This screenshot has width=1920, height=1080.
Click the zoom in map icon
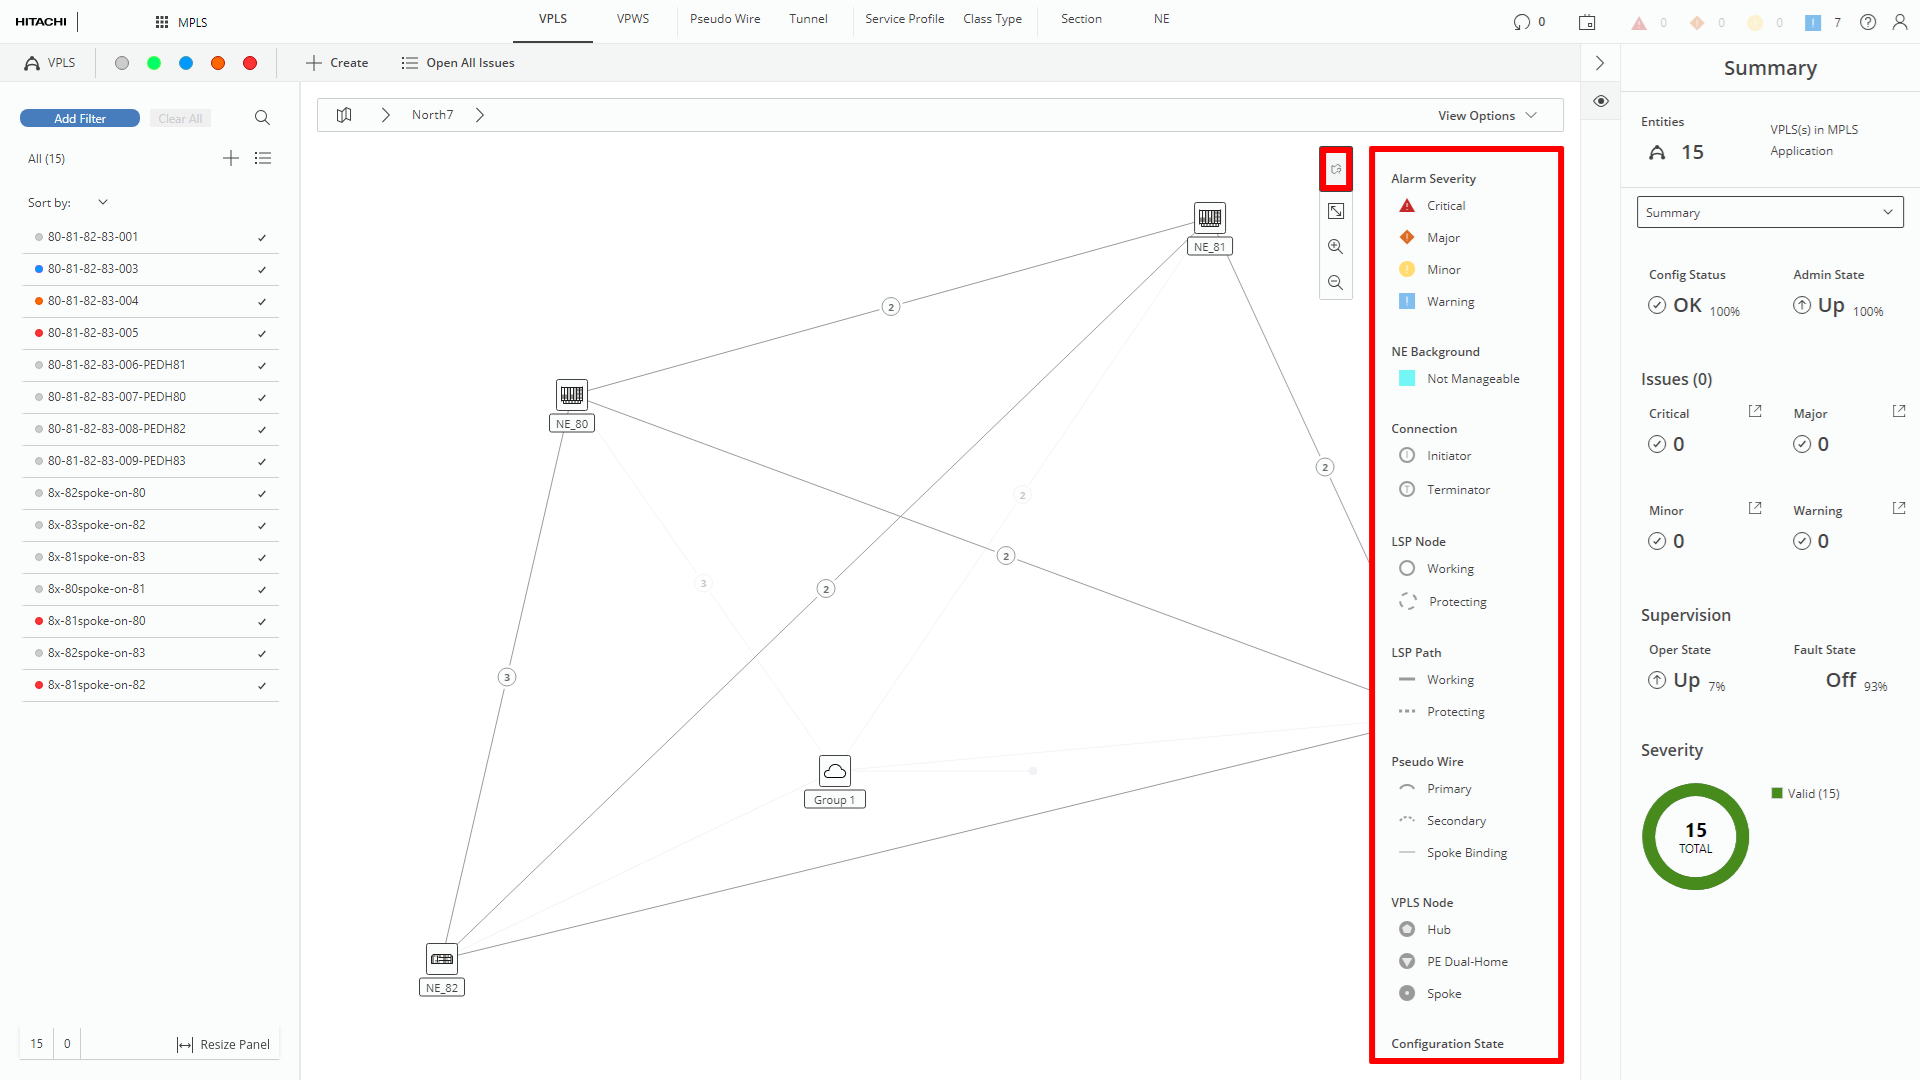[x=1335, y=247]
